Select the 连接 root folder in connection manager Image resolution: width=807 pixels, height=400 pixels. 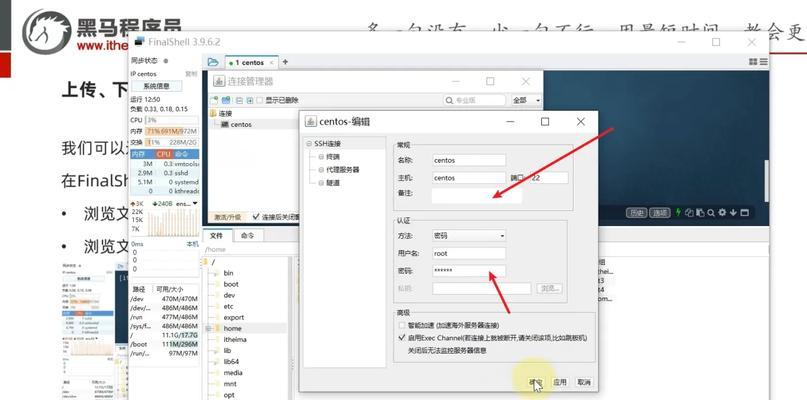(x=225, y=113)
